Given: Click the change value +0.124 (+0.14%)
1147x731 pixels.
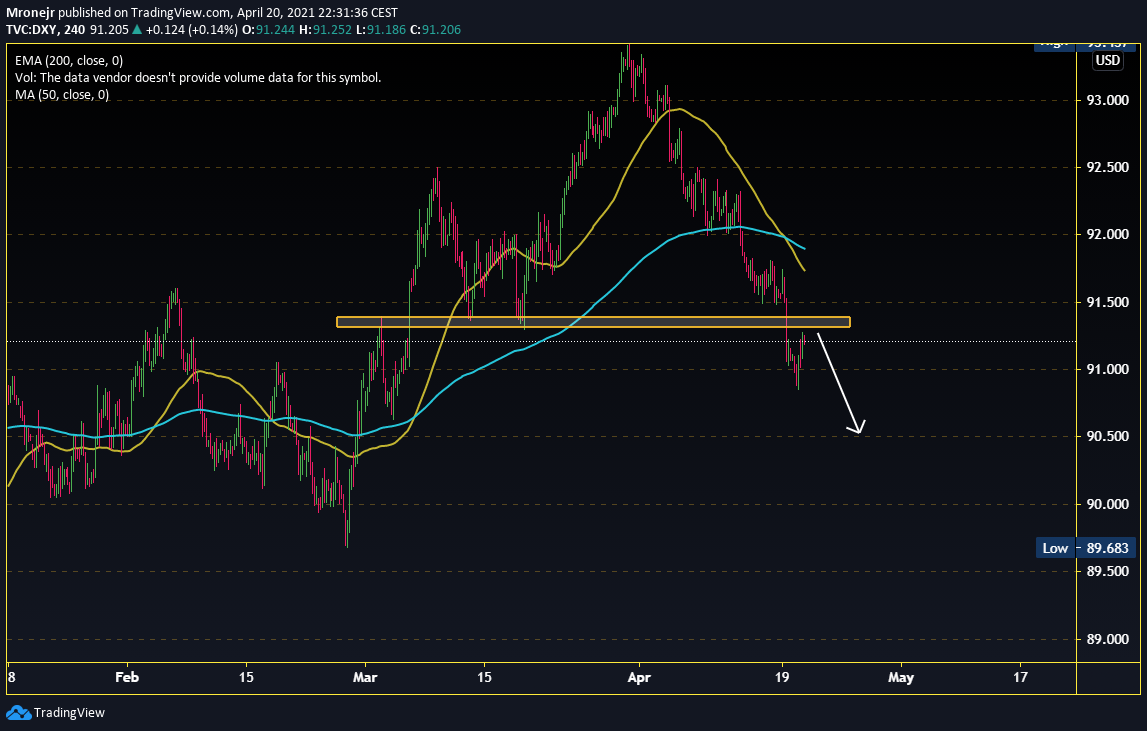Looking at the screenshot, I should (192, 30).
